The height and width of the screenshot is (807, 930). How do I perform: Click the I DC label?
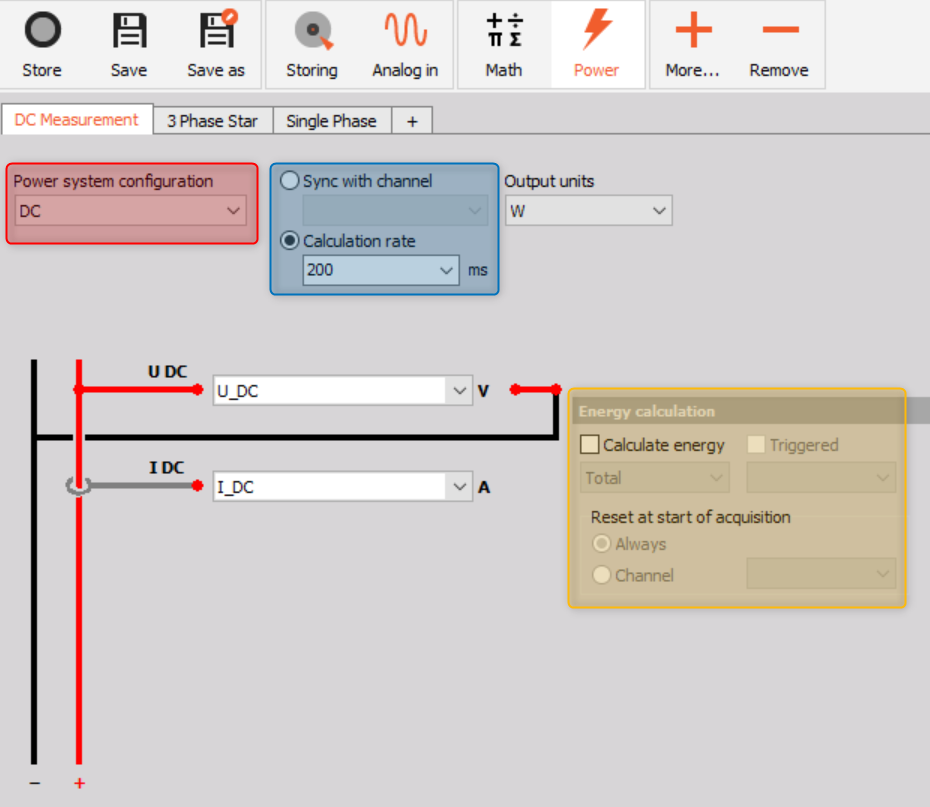(x=167, y=468)
